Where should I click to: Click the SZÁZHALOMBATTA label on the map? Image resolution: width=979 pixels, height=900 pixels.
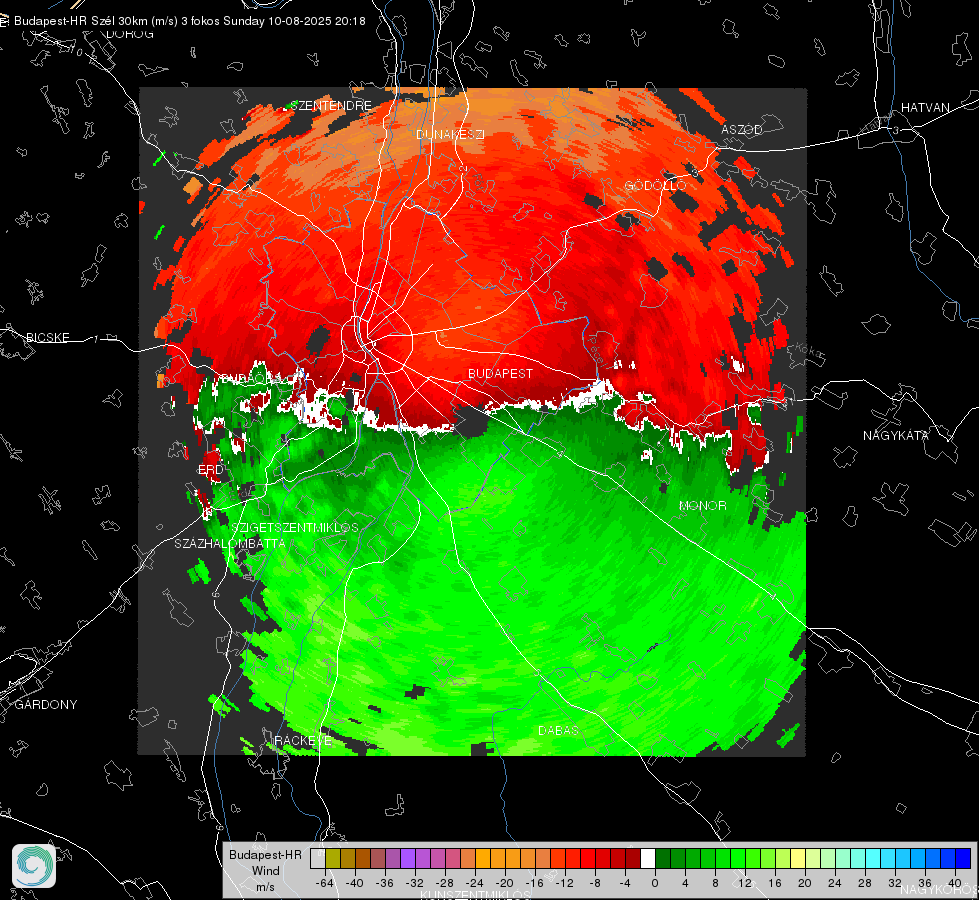[230, 543]
